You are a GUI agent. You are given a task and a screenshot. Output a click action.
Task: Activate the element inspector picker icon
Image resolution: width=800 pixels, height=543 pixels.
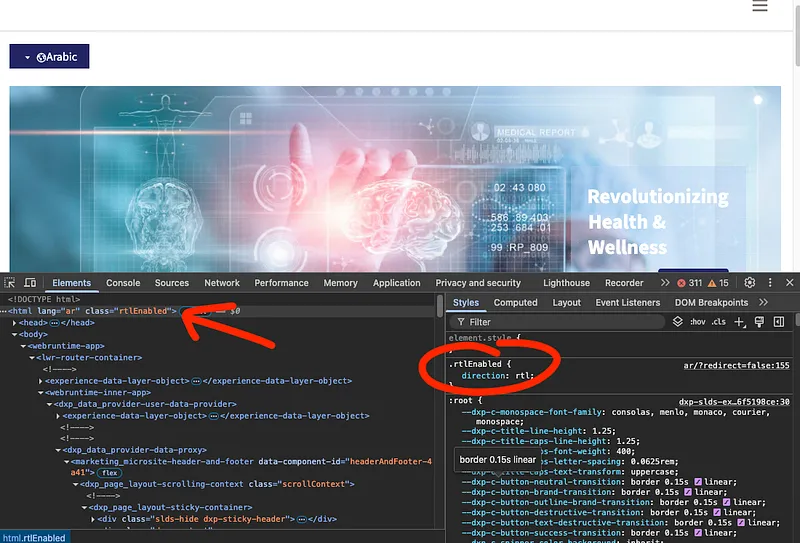coord(10,282)
